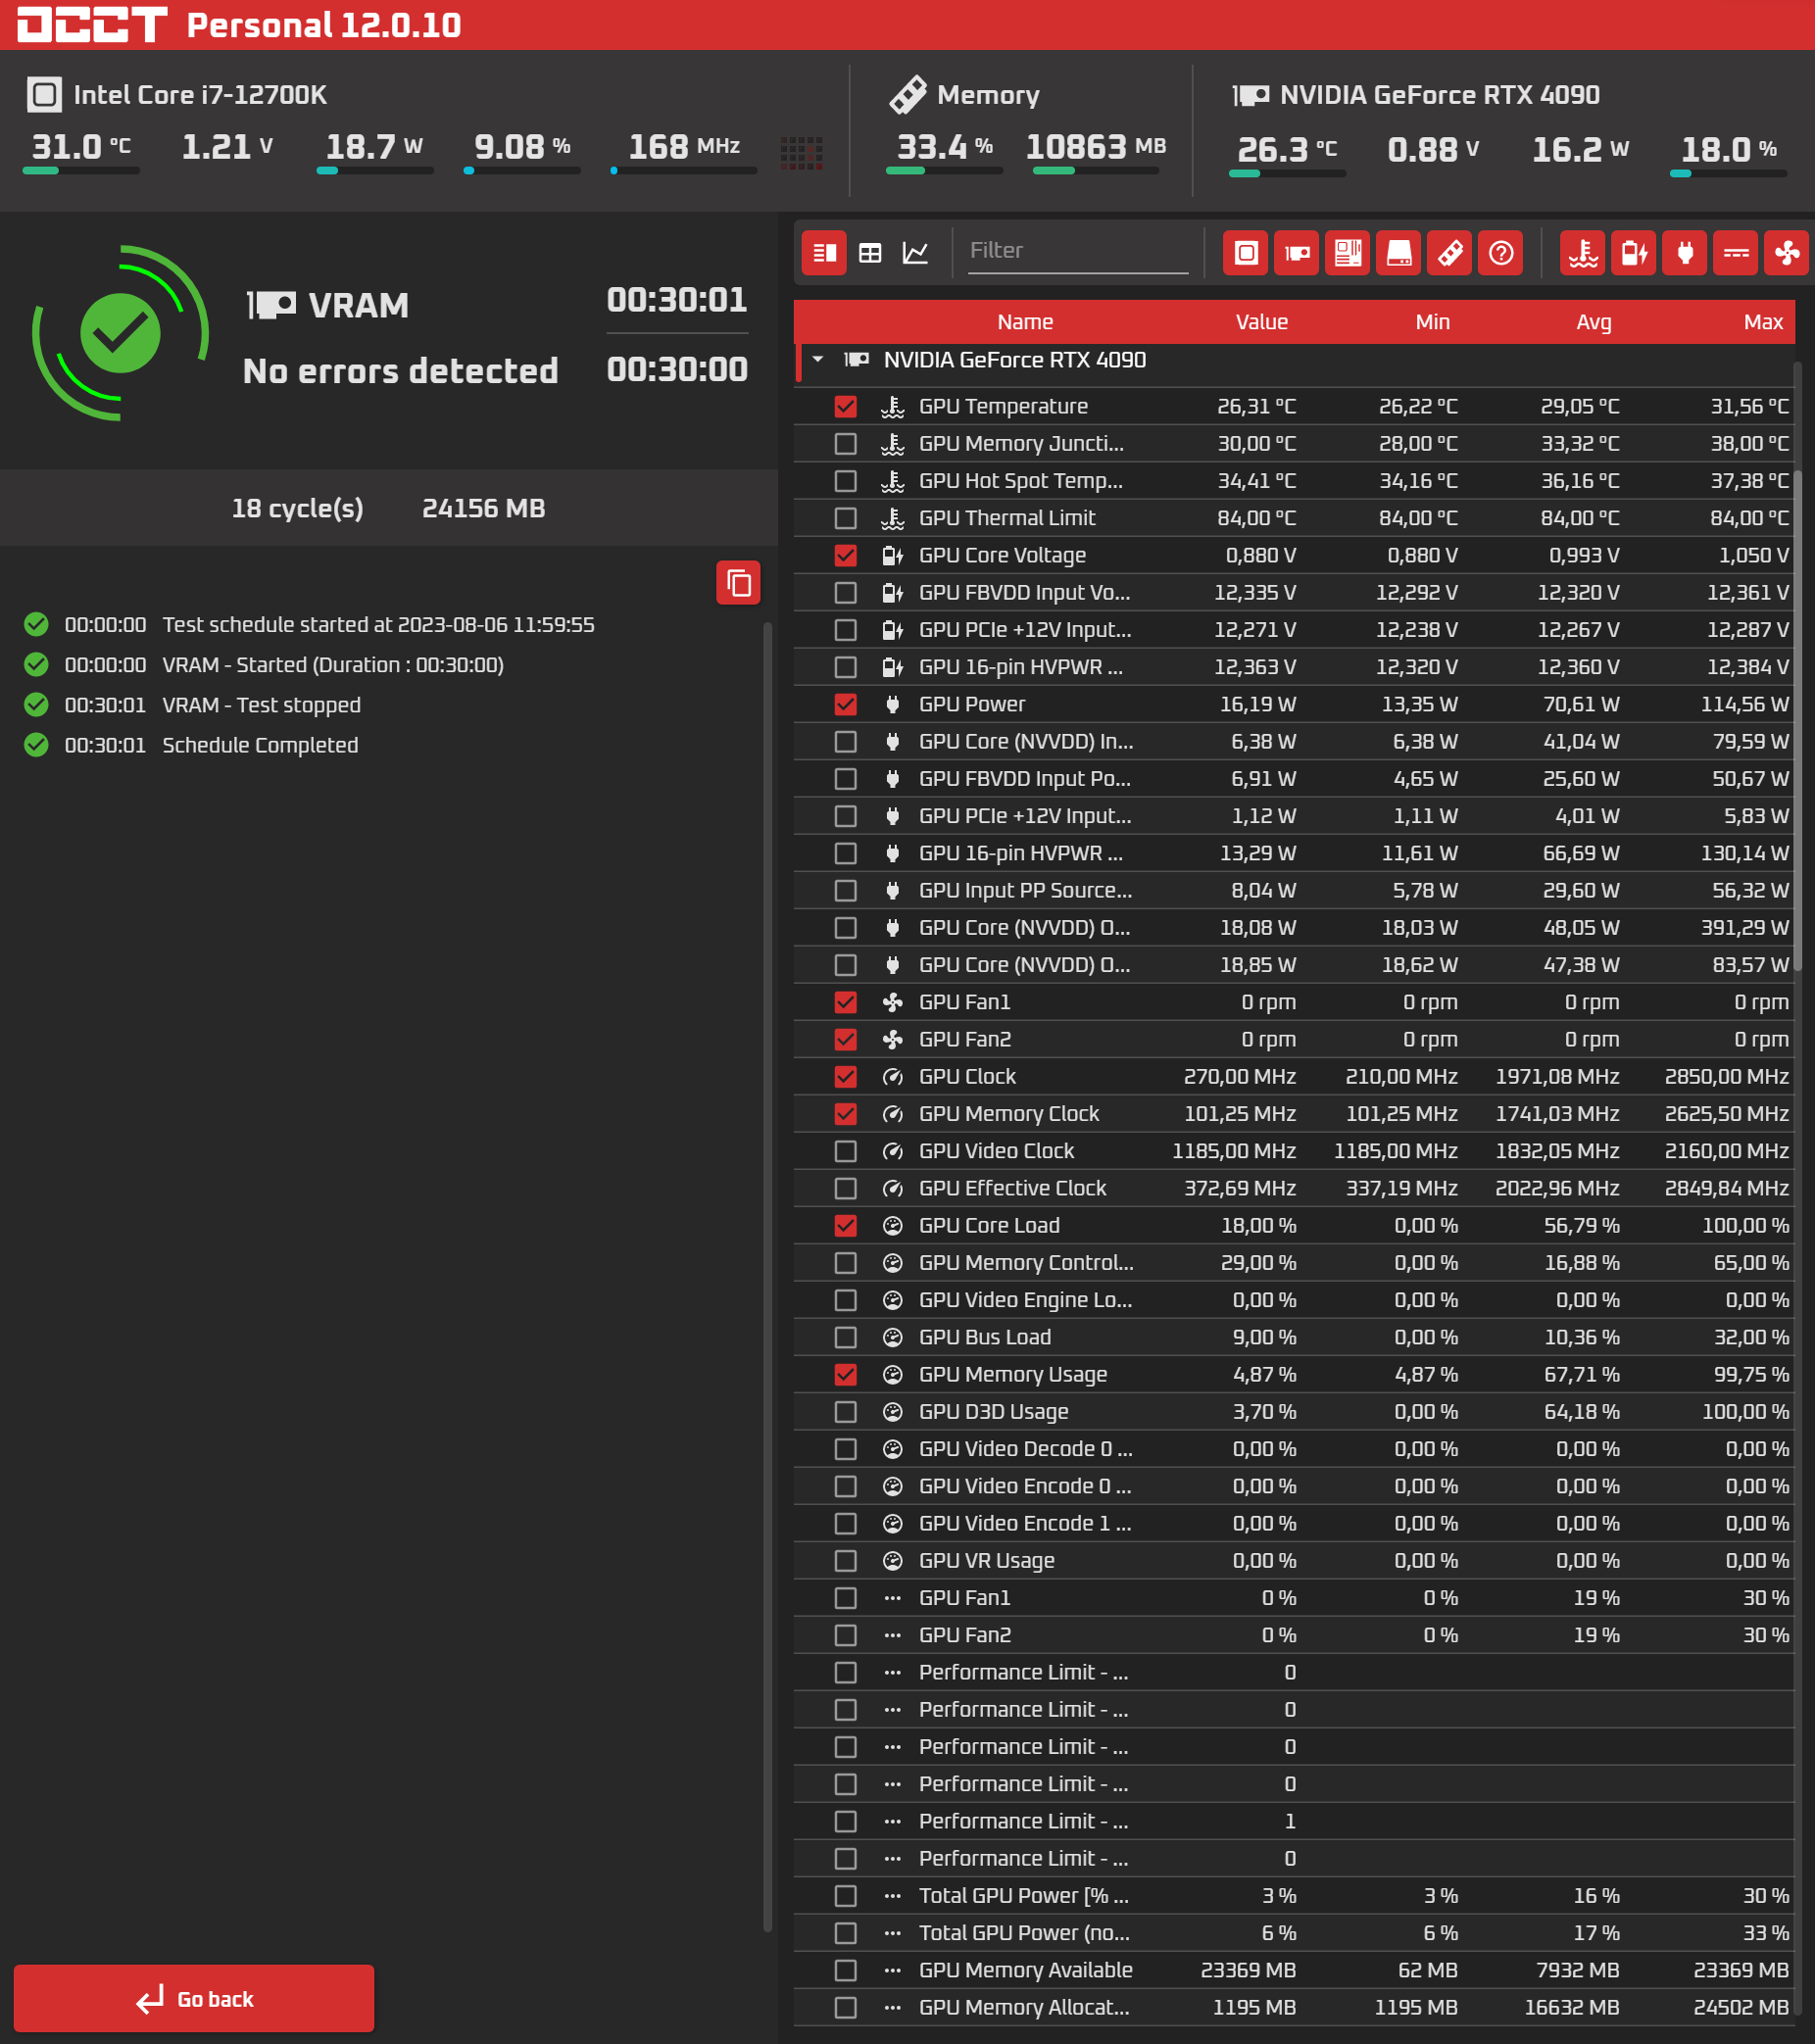Click the green checkmark test status icon

(120, 333)
